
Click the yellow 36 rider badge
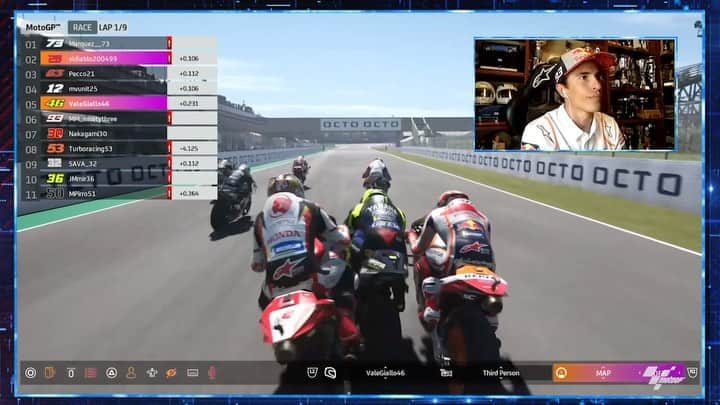(x=55, y=179)
